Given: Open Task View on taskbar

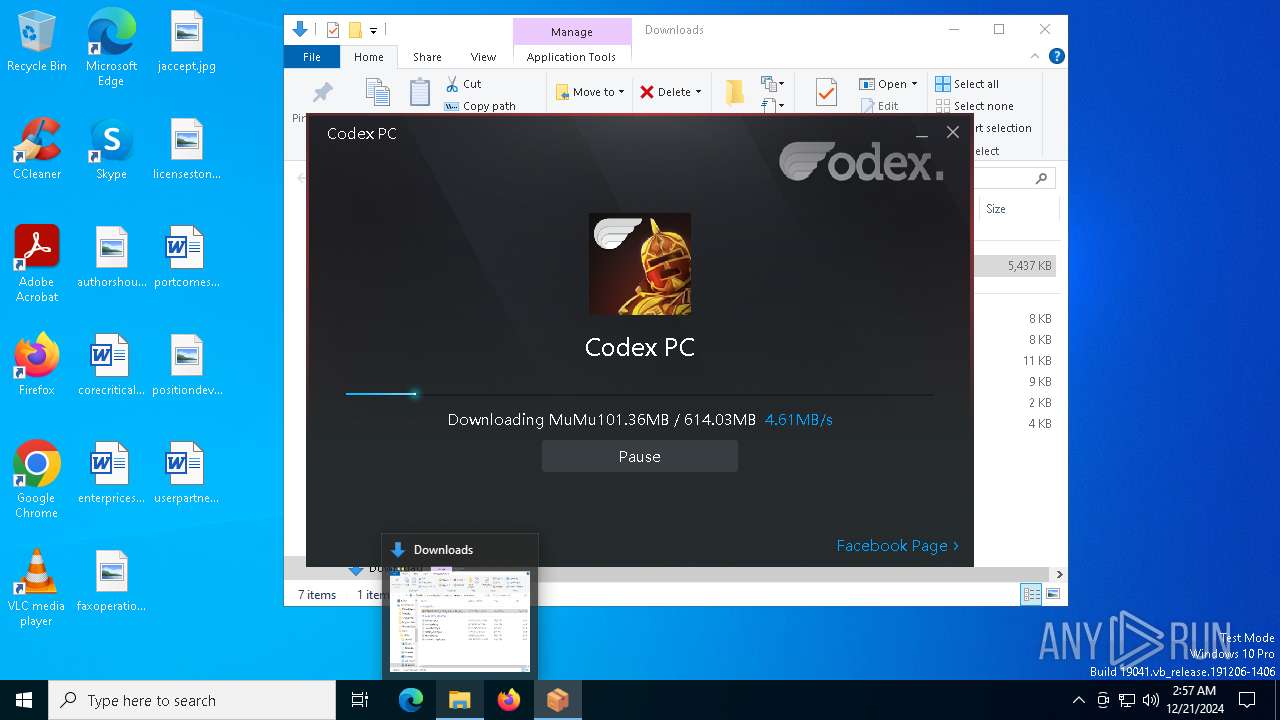Looking at the screenshot, I should click(x=360, y=700).
